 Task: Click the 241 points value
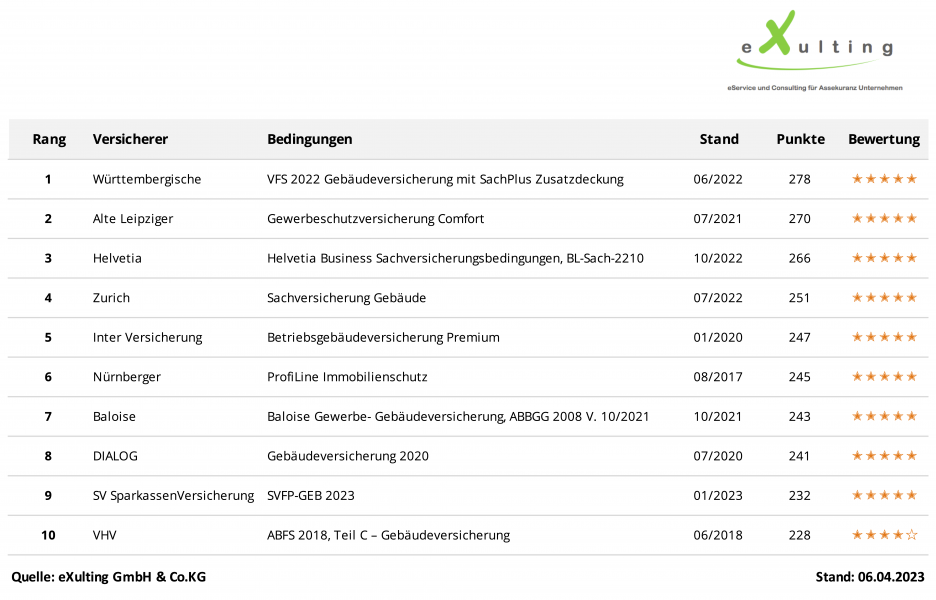point(799,456)
